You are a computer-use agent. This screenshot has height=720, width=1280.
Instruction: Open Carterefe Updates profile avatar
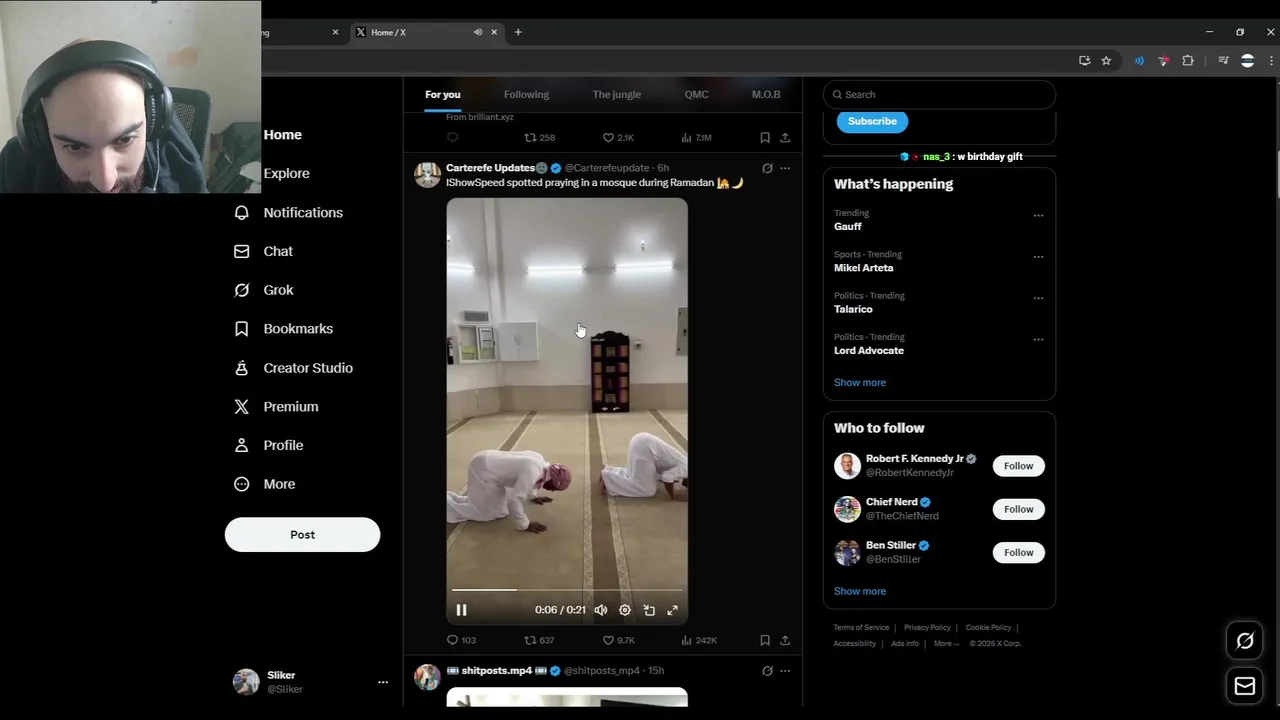[x=428, y=175]
